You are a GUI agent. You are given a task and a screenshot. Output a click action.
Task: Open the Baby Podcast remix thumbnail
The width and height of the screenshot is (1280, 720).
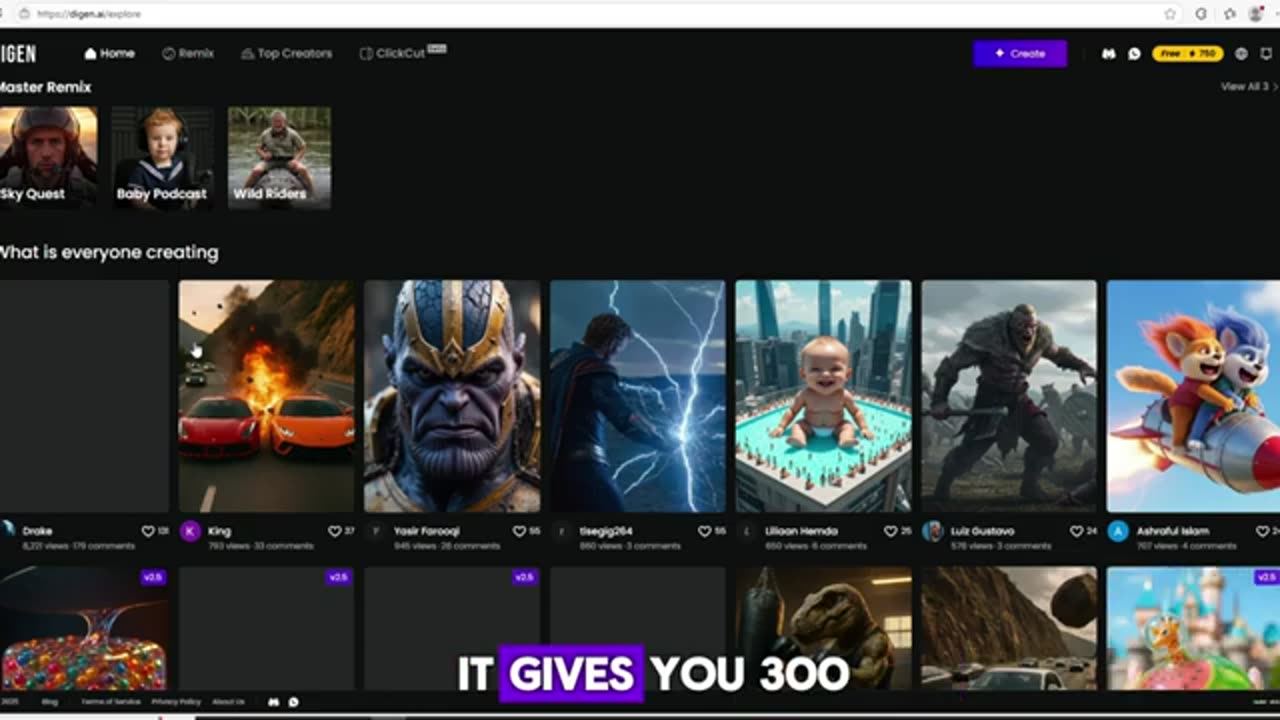[163, 157]
